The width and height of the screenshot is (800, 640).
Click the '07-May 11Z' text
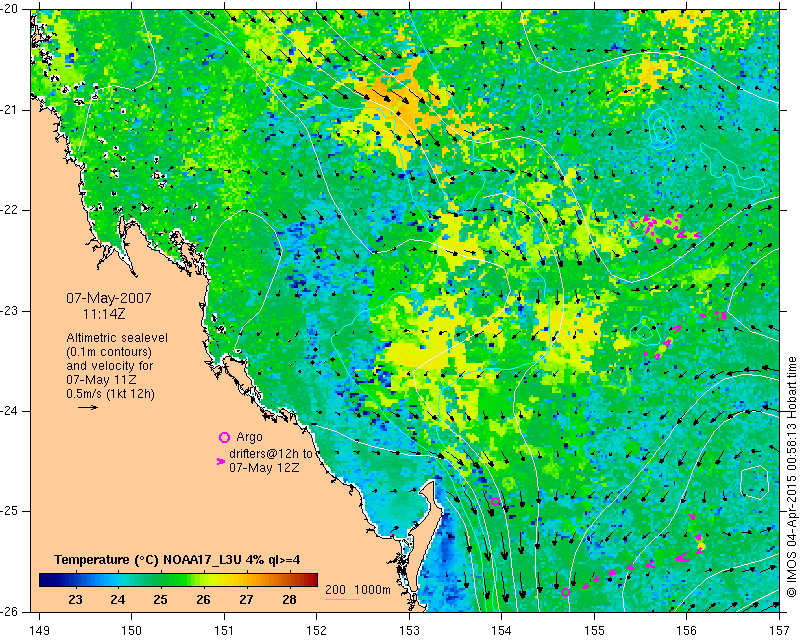(x=101, y=380)
